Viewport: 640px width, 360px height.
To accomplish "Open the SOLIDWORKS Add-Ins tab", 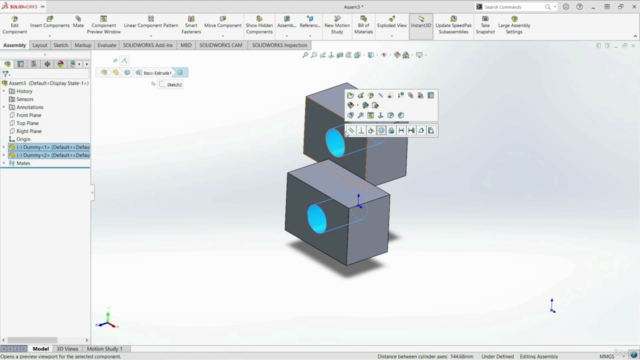I will tap(148, 45).
